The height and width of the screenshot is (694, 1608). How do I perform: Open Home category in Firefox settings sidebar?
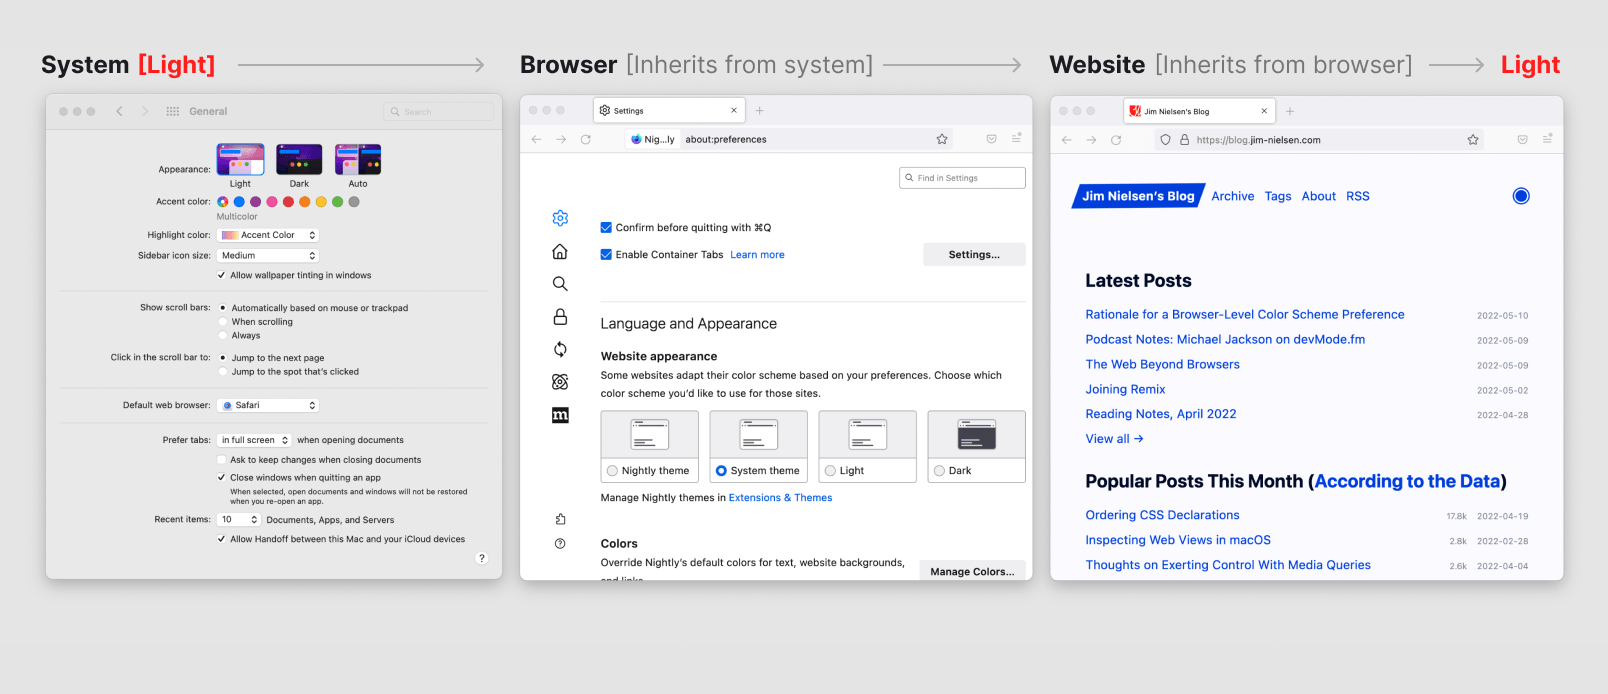point(560,251)
